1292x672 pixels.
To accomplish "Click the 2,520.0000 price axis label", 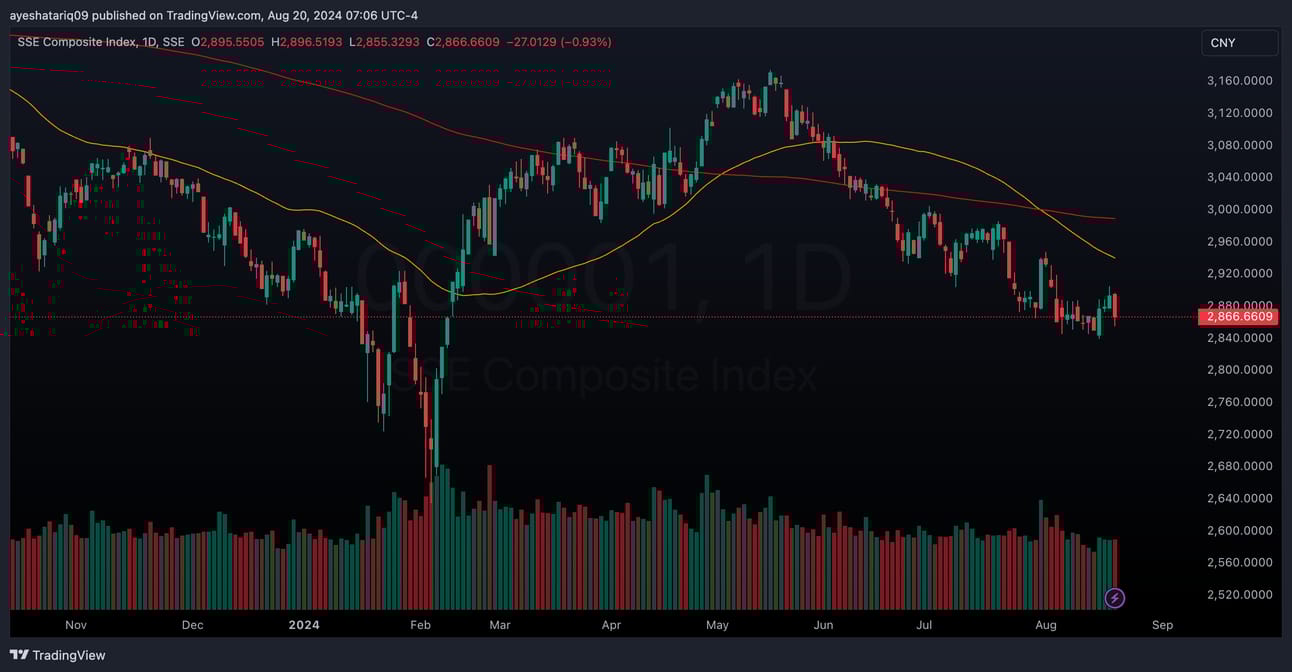I will click(1239, 594).
